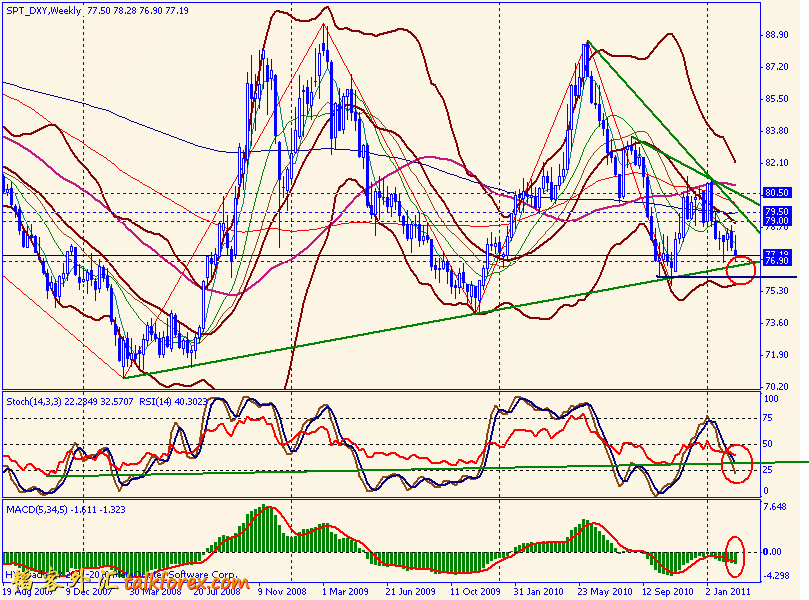Click the Stoch(14,3,3) indicator label

pyautogui.click(x=34, y=401)
